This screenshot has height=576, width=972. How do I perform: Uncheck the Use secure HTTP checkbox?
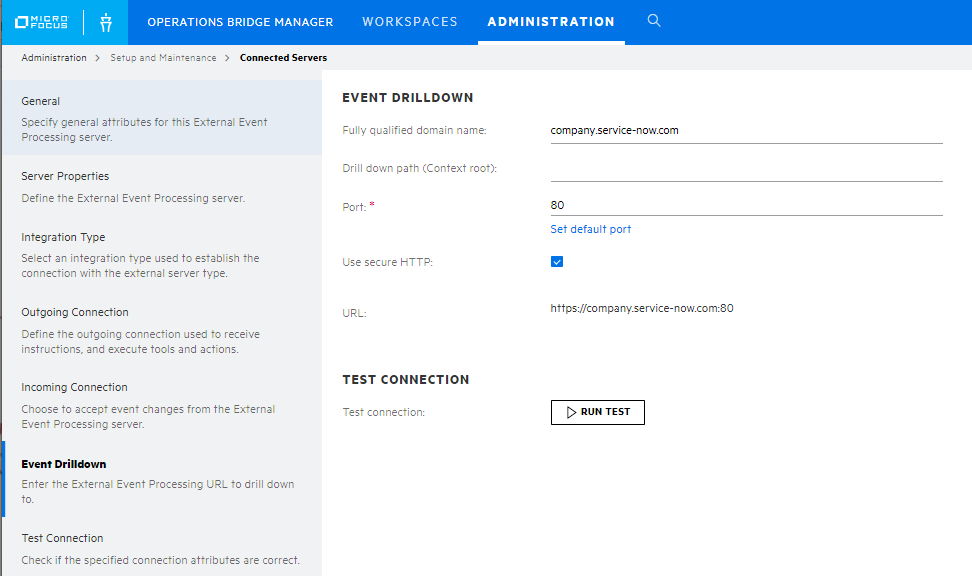click(557, 262)
